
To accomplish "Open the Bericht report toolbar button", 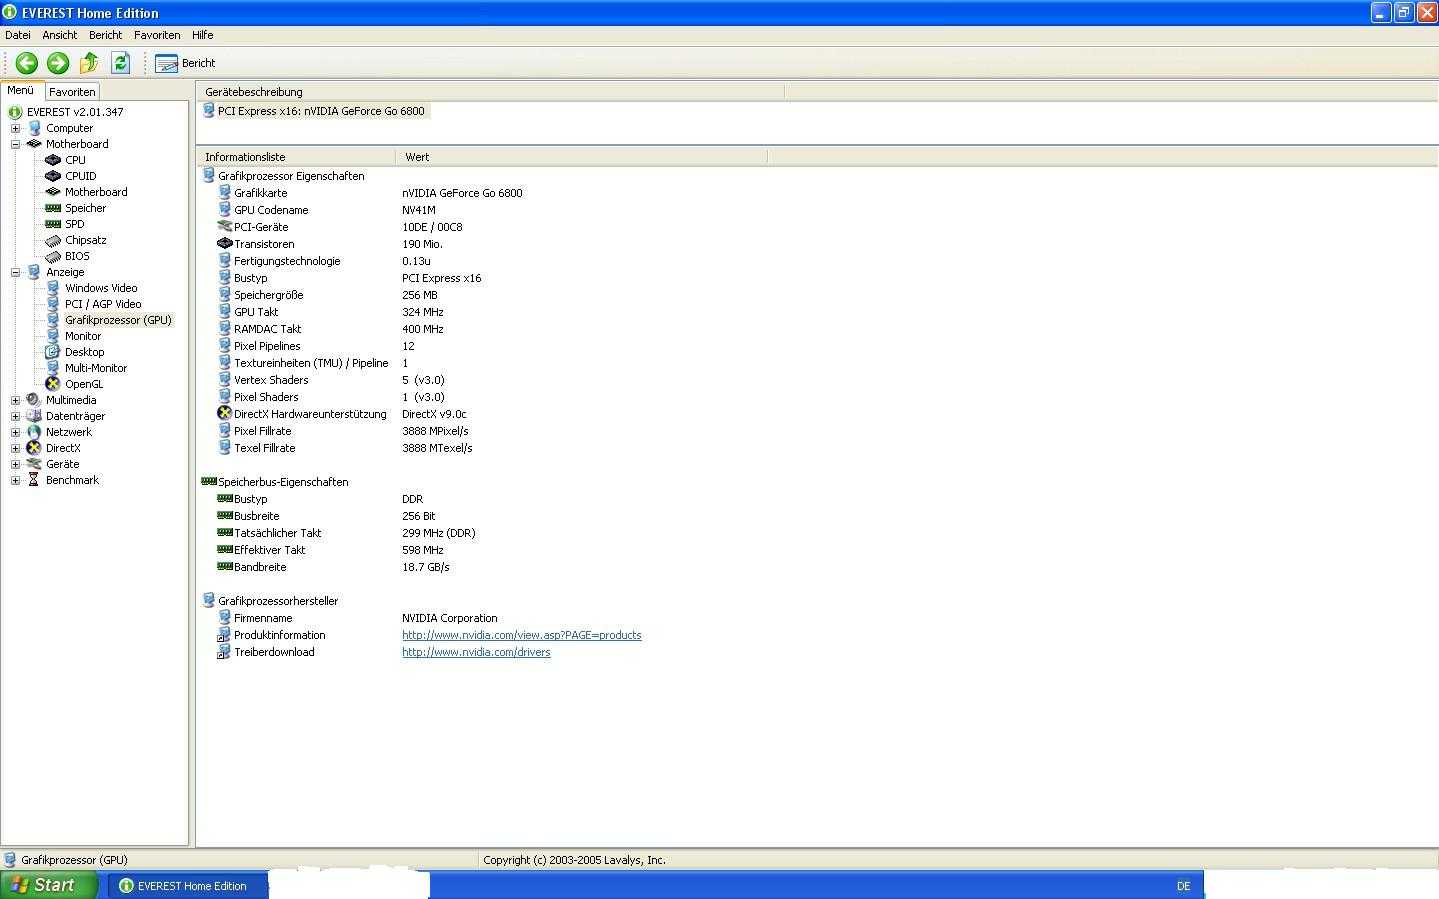I will pyautogui.click(x=186, y=63).
